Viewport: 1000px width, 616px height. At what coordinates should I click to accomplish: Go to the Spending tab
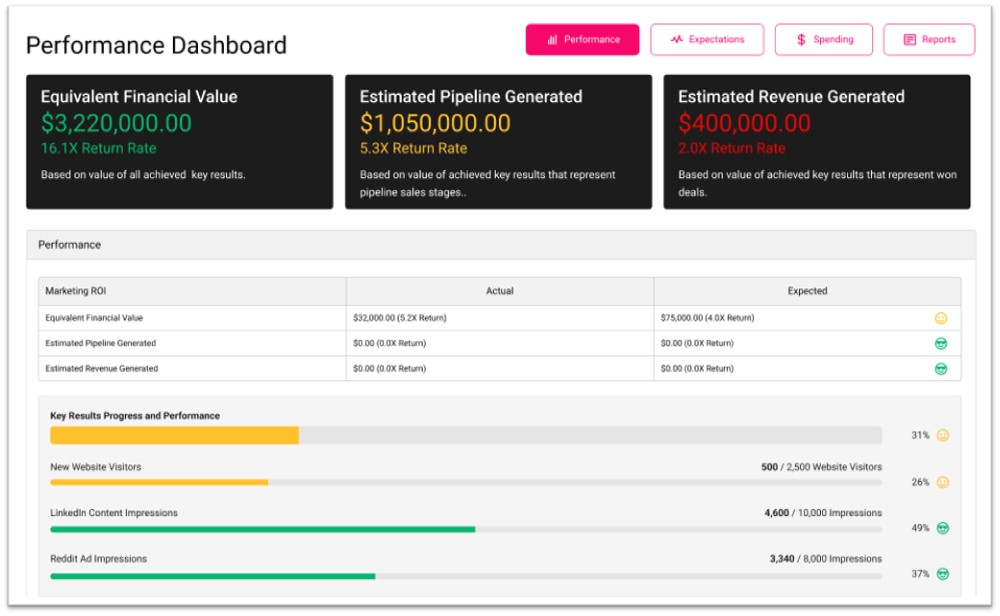coord(823,40)
